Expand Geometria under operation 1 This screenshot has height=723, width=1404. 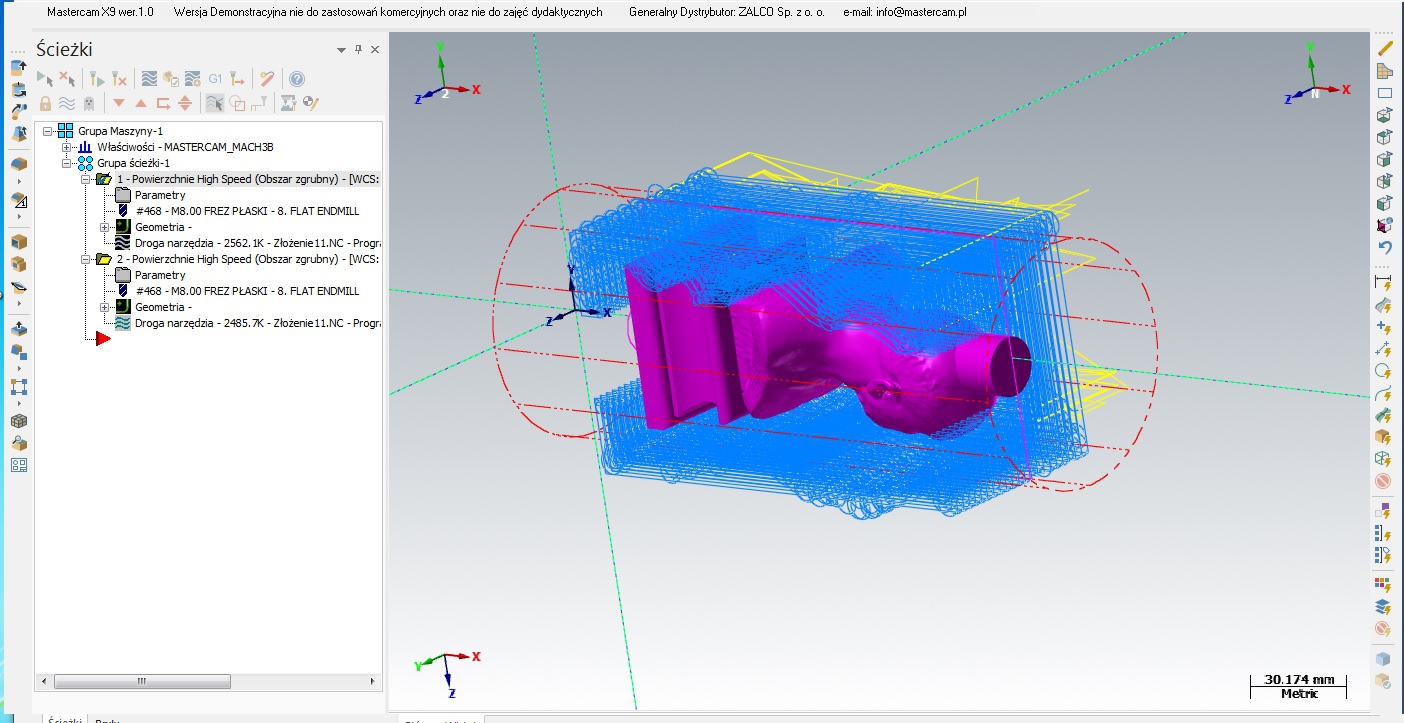pyautogui.click(x=105, y=227)
